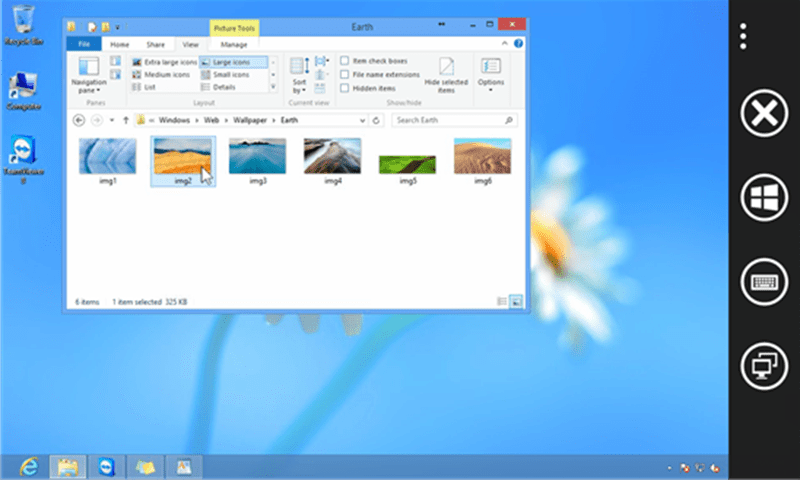
Task: Switch to large thumbnails via status bar icon
Action: tap(516, 301)
